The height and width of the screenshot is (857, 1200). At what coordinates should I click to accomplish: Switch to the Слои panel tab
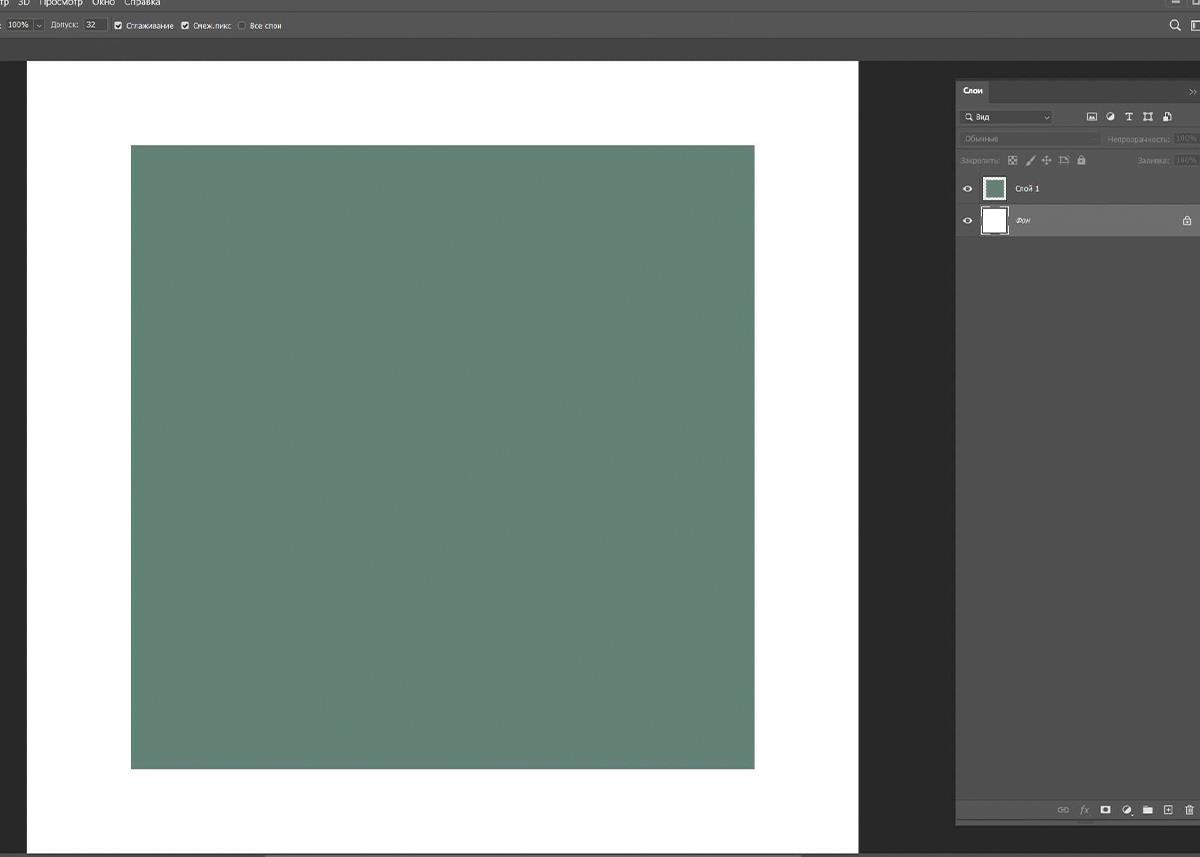pos(973,91)
